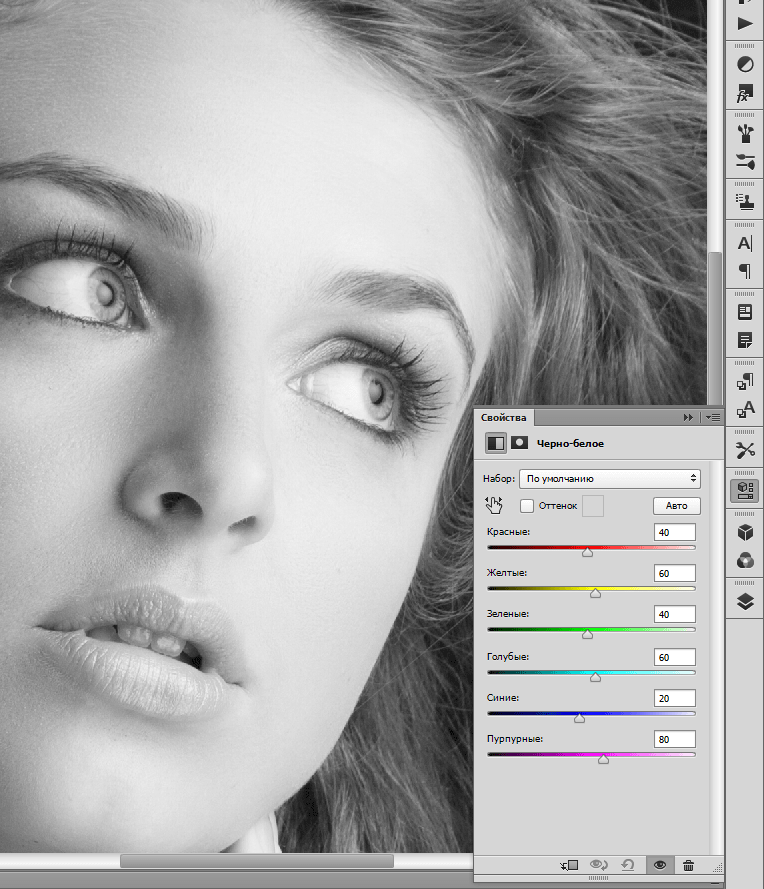Select the on-image targeted adjustment hand tool

click(x=495, y=505)
